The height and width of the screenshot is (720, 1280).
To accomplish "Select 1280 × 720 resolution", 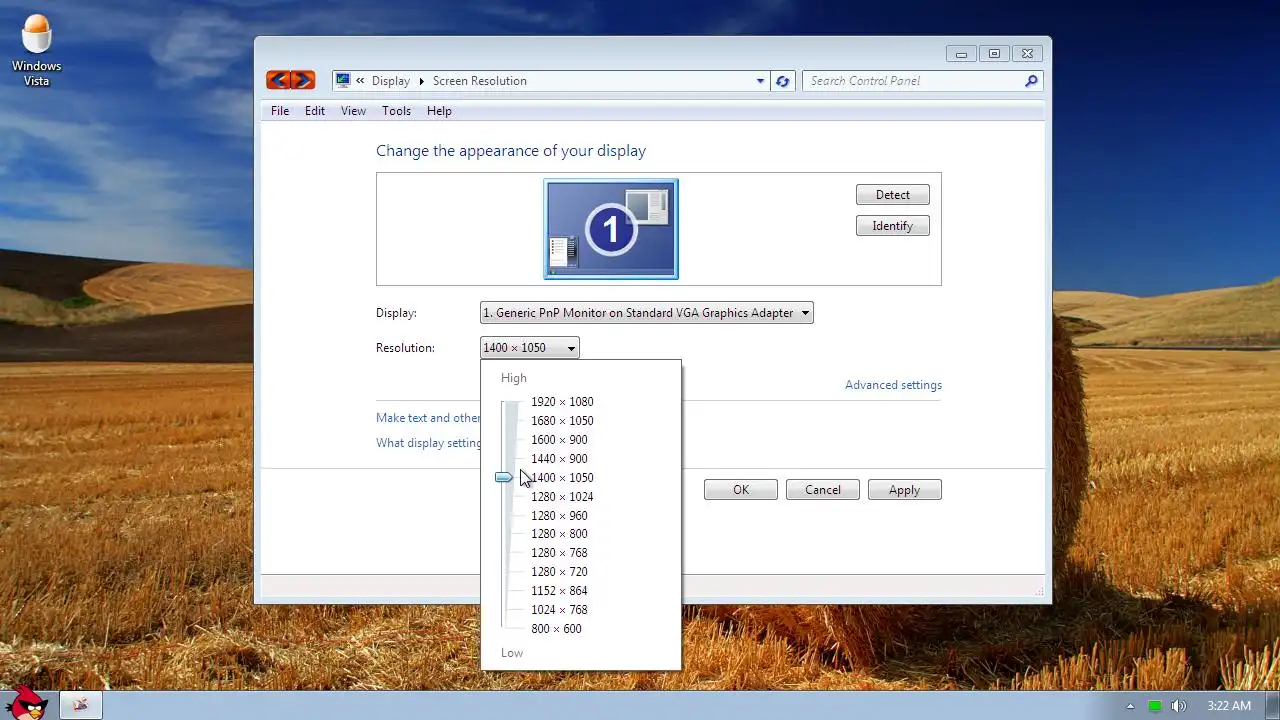I will 559,572.
